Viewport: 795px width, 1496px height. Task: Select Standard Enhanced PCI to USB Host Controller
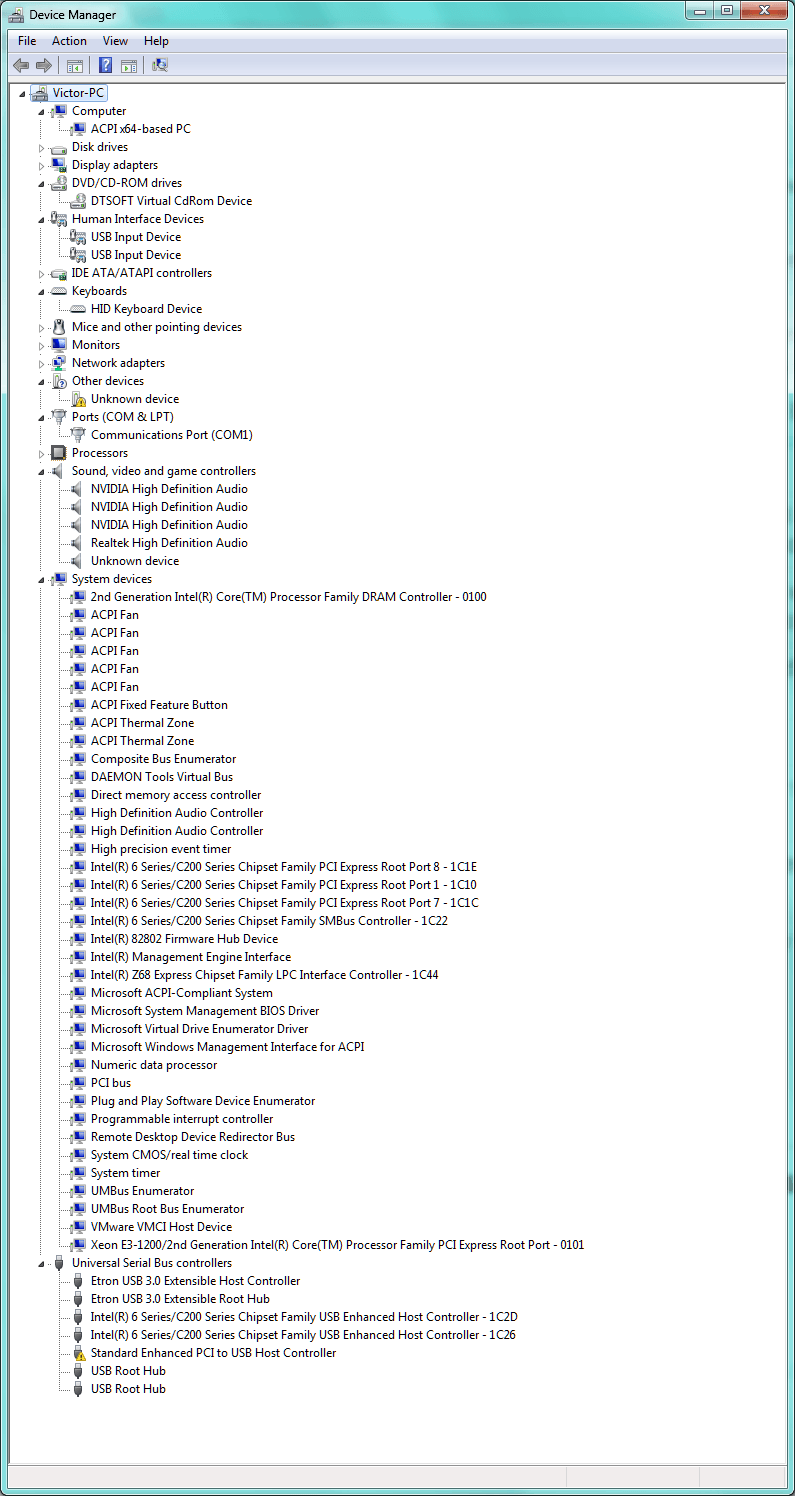(x=213, y=1353)
